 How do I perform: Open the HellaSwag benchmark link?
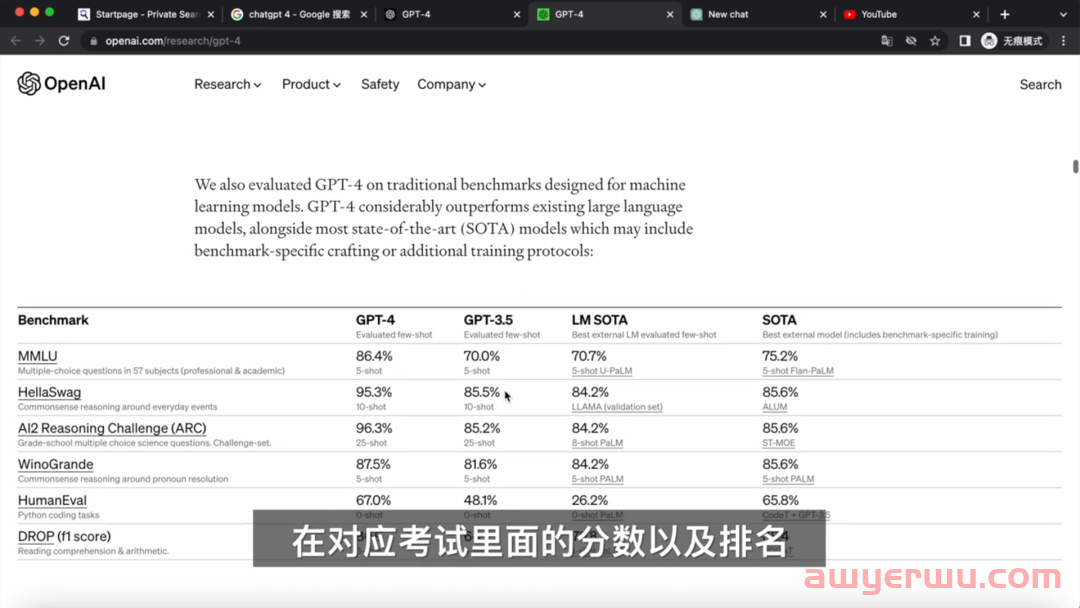point(49,392)
